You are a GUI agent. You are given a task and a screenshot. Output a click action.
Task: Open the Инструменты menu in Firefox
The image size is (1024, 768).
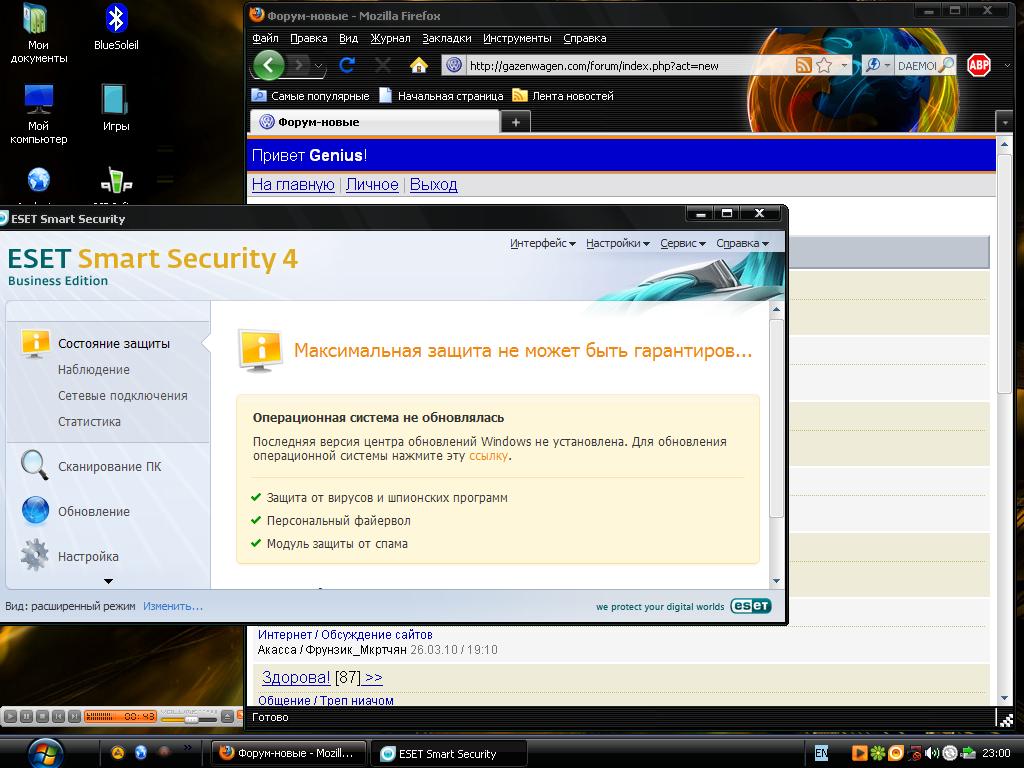517,38
